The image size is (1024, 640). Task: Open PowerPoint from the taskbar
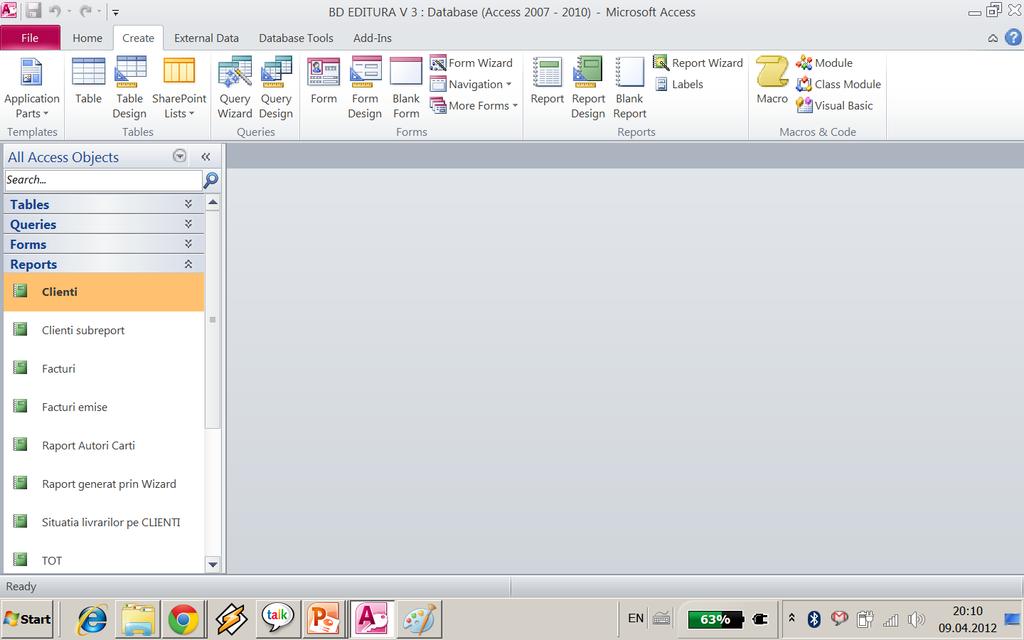click(x=323, y=619)
